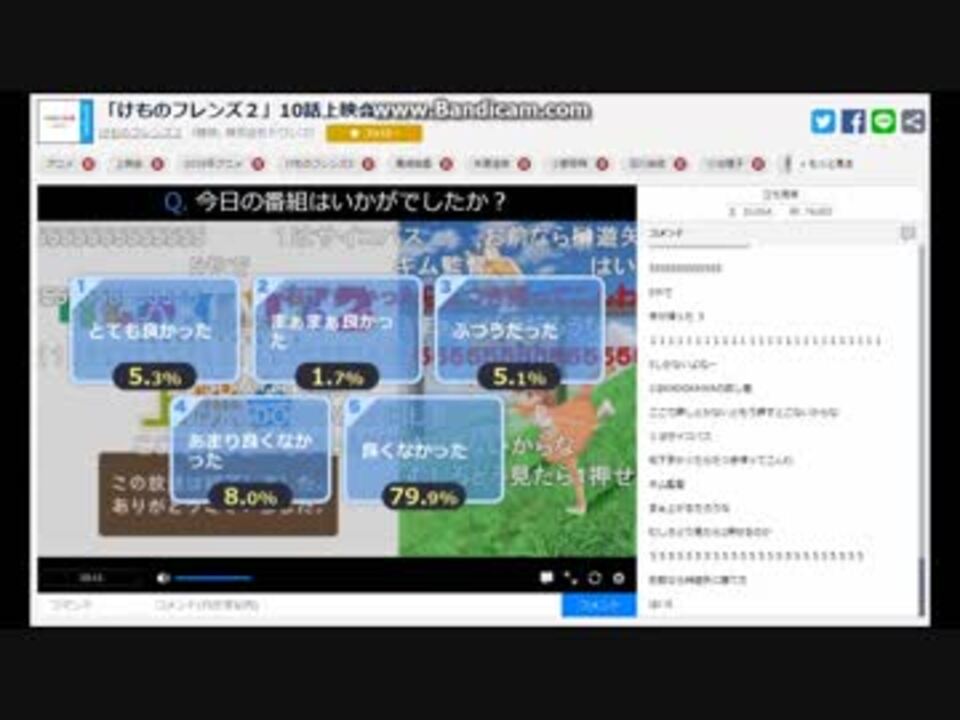Screen dimensions: 960x720
Task: Choose poll option 2 まあまあ良かった
Action: [337, 329]
